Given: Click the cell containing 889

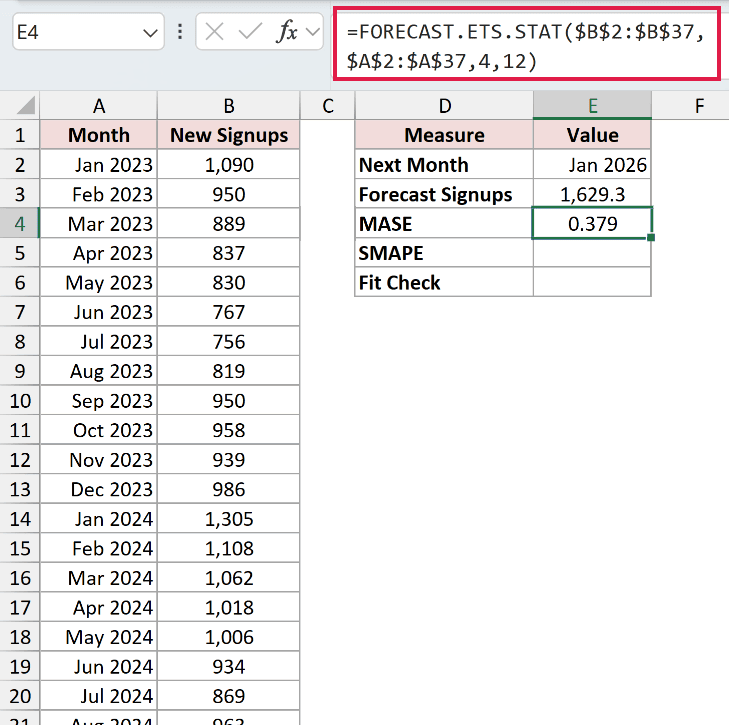Looking at the screenshot, I should coord(229,224).
